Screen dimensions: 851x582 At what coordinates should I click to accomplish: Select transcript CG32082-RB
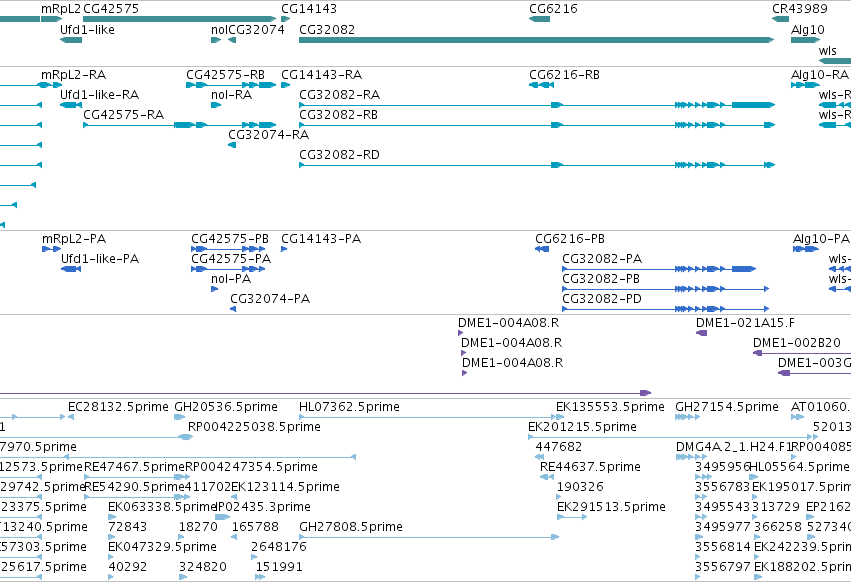click(536, 125)
